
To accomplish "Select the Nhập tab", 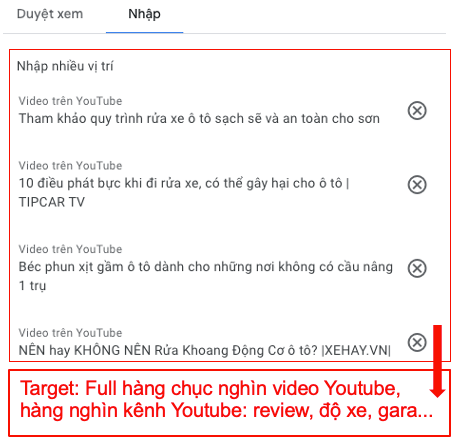I will click(x=144, y=14).
